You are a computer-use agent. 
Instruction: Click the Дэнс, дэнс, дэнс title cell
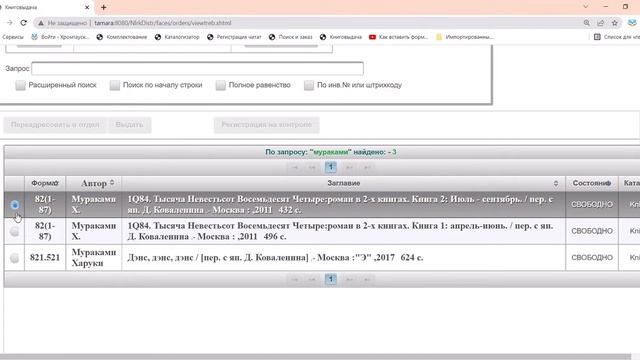pyautogui.click(x=344, y=258)
